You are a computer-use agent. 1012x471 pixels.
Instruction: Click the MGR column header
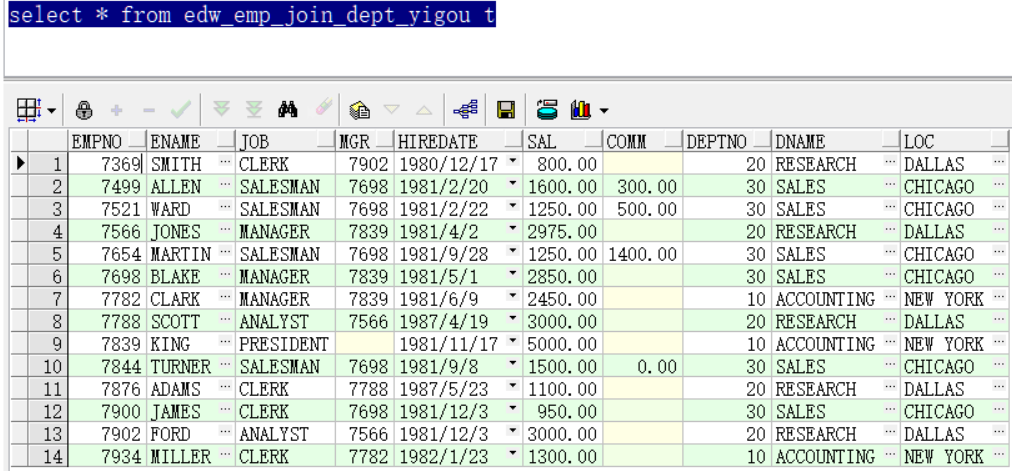365,141
